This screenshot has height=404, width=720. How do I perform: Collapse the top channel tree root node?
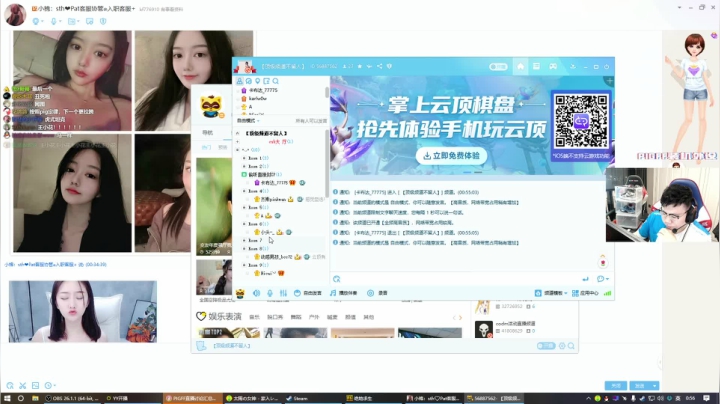(x=237, y=133)
